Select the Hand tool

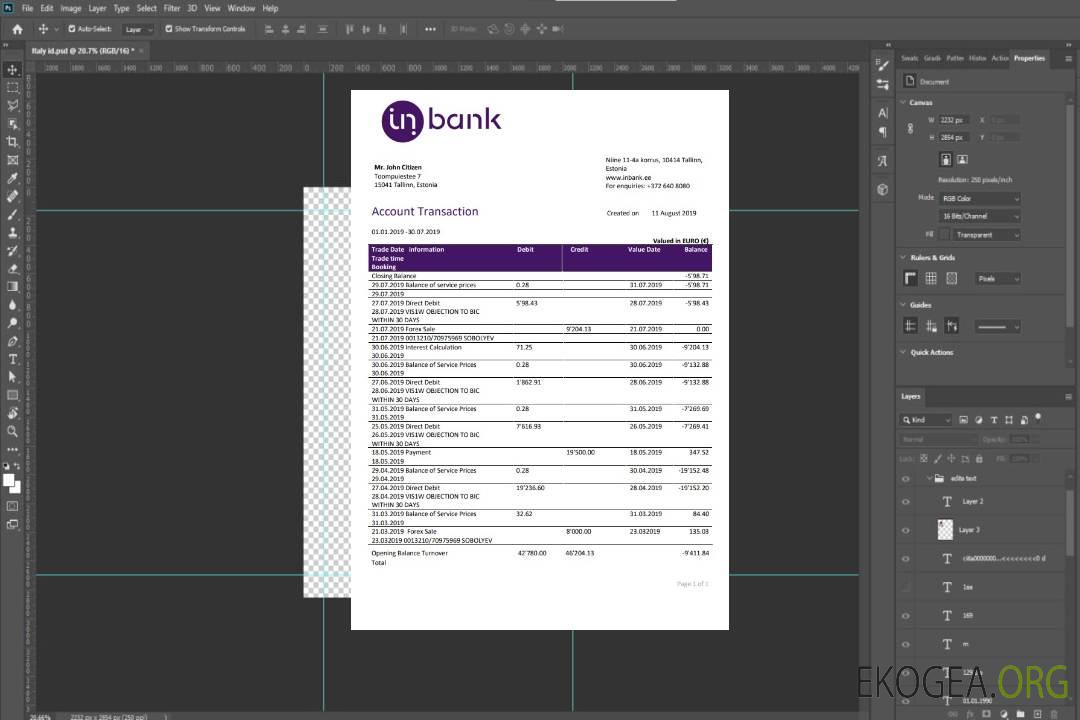(x=12, y=413)
